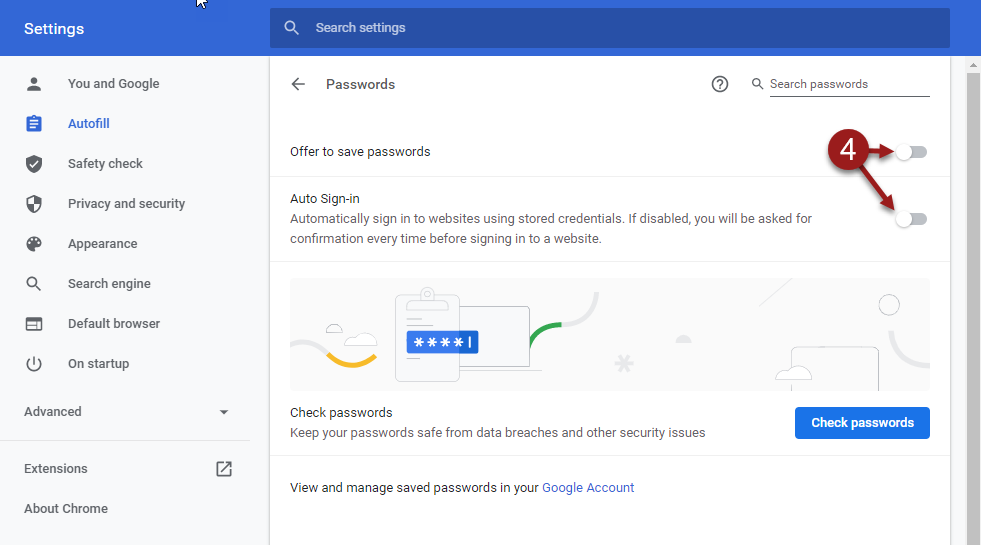The width and height of the screenshot is (981, 545).
Task: Toggle Offer to save passwords switch
Action: pyautogui.click(x=911, y=152)
